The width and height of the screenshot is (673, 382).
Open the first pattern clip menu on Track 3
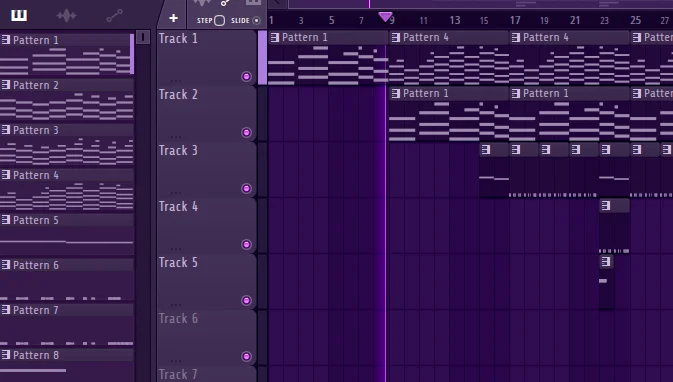(485, 149)
